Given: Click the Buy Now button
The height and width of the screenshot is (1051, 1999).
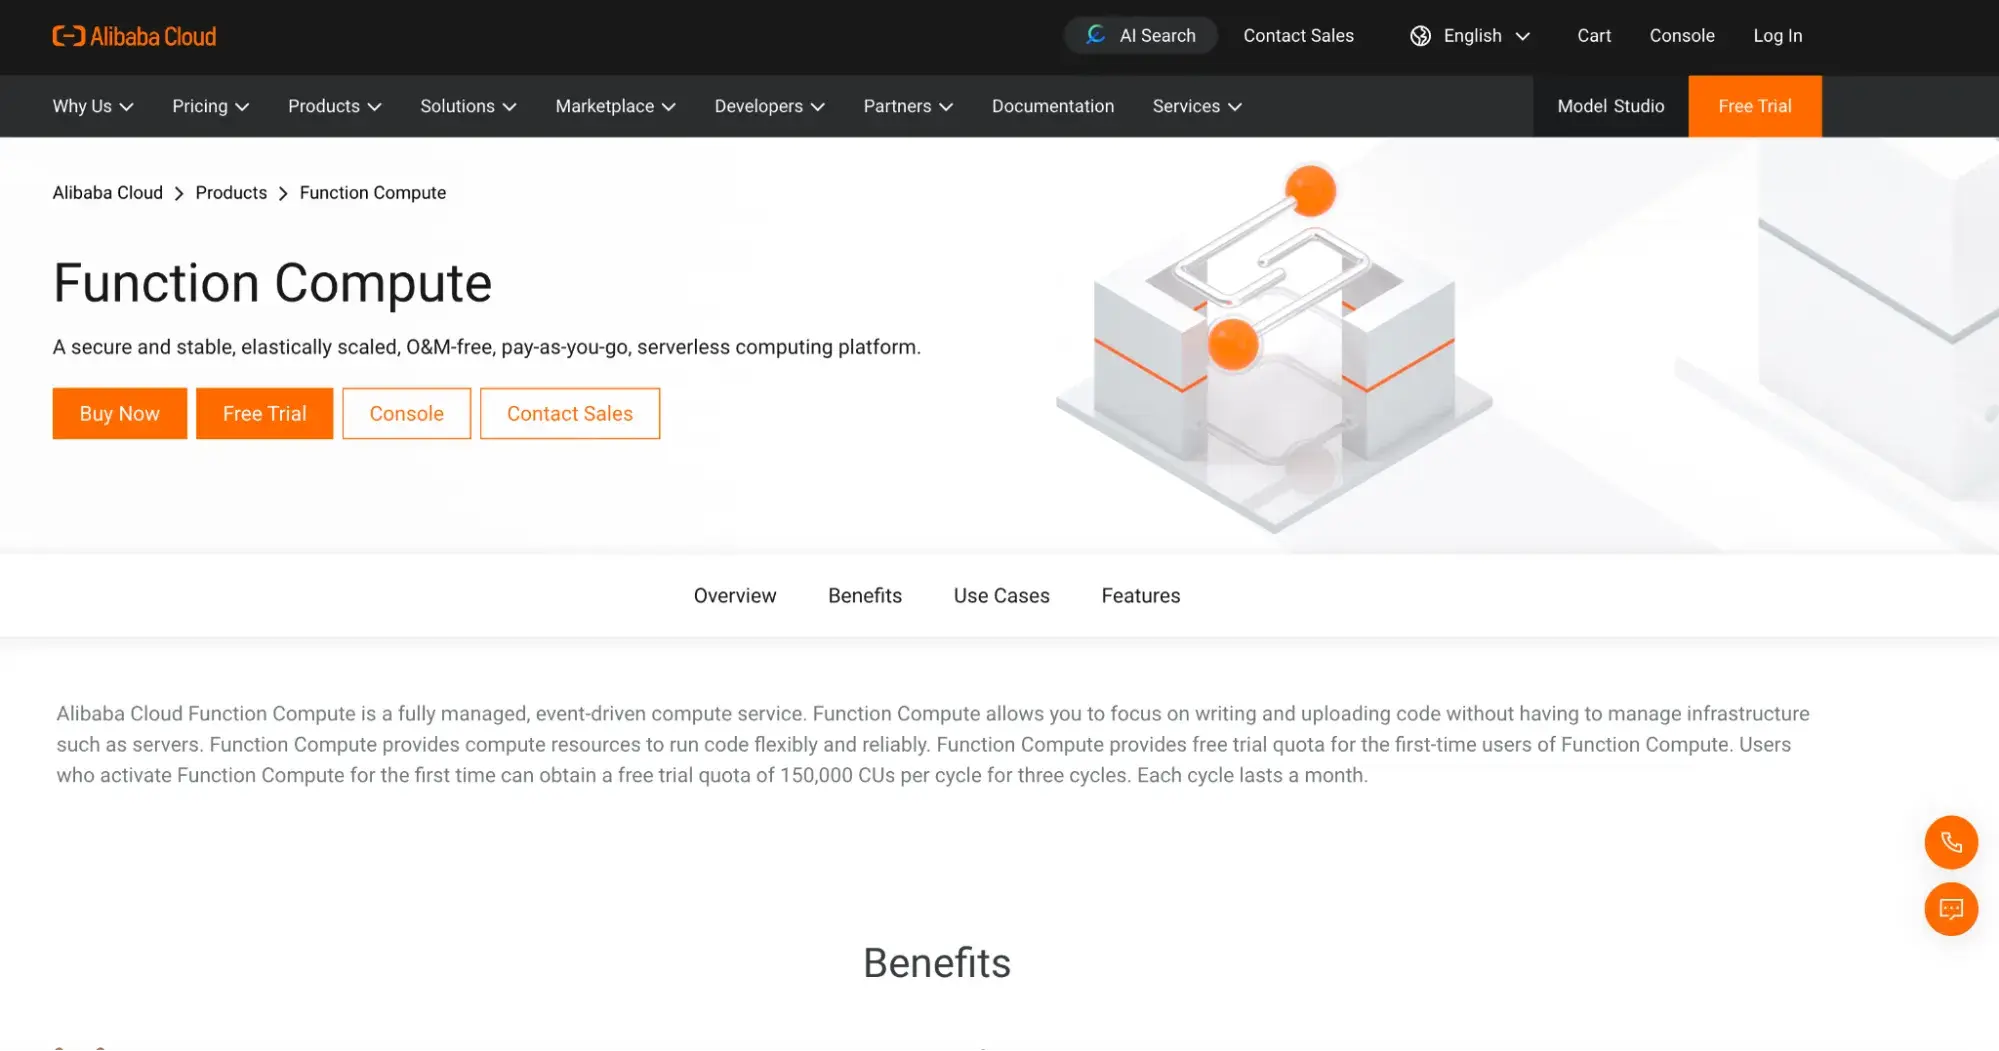Looking at the screenshot, I should 119,414.
